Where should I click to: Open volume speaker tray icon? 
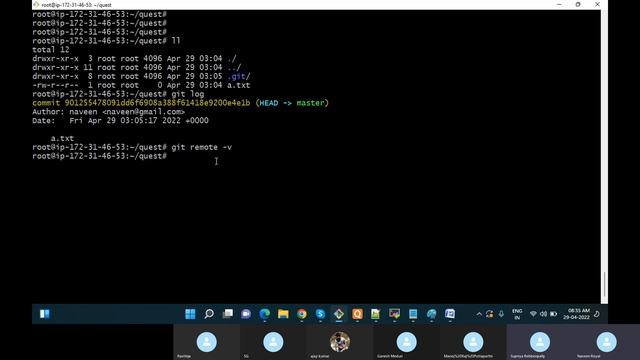543,314
